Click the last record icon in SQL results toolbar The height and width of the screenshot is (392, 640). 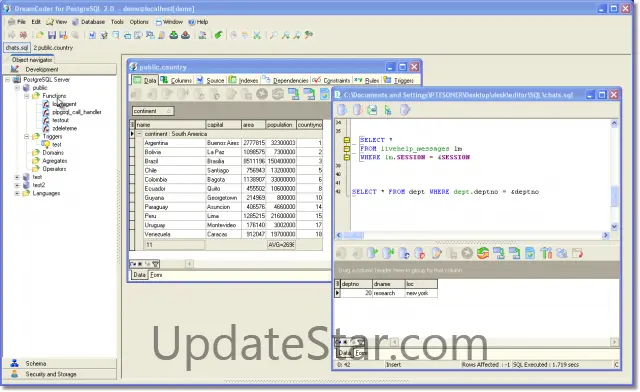pyautogui.click(x=388, y=253)
